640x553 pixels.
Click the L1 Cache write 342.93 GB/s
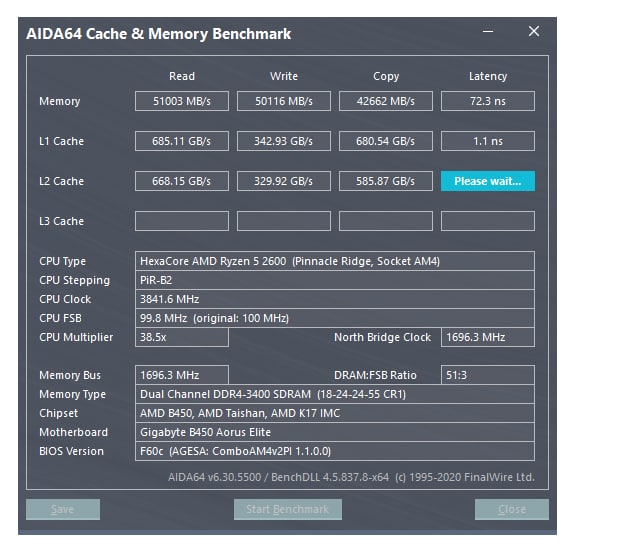click(x=284, y=141)
